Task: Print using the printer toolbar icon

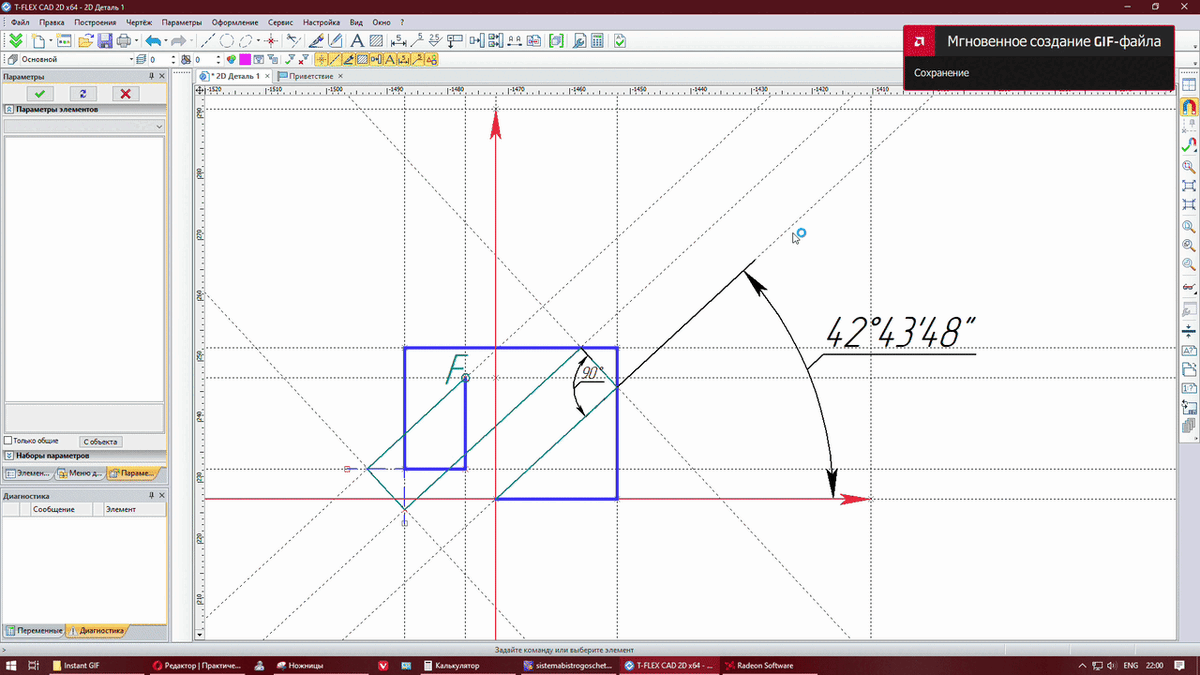Action: 124,41
